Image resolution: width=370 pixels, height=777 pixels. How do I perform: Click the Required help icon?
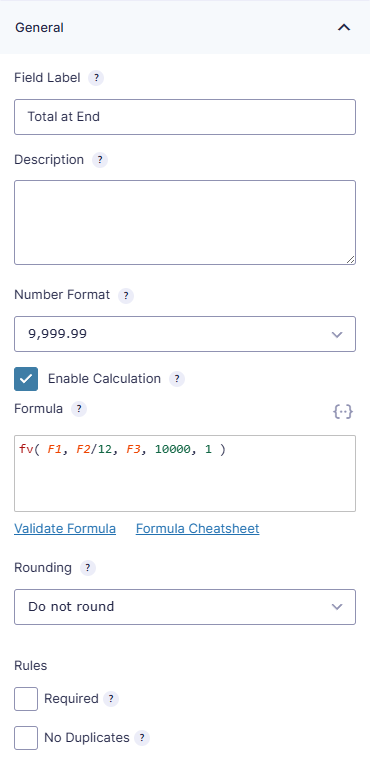(110, 699)
